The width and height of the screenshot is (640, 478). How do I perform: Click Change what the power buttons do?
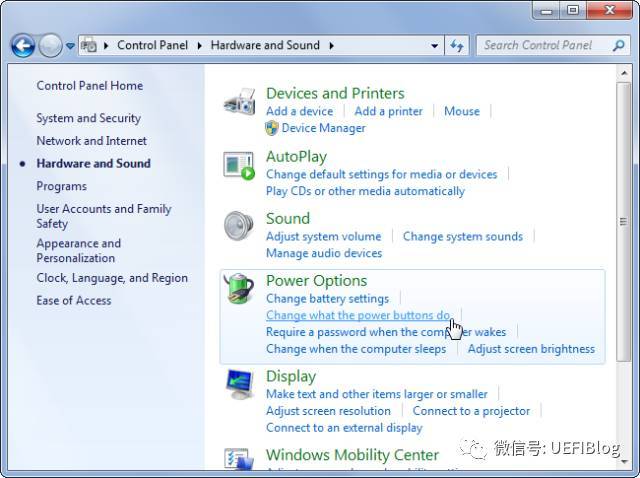pyautogui.click(x=358, y=315)
